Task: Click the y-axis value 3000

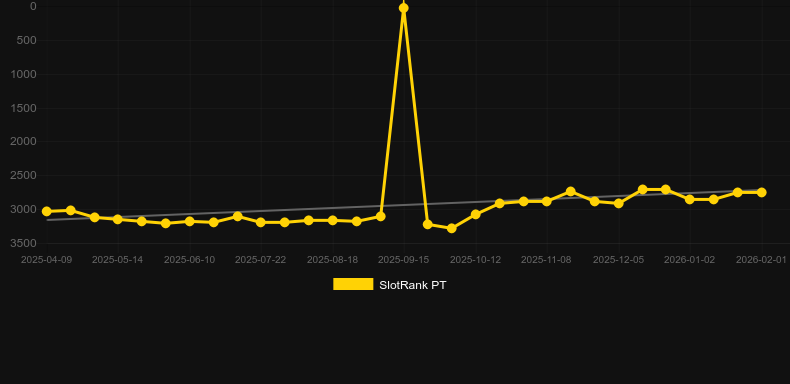Action: pyautogui.click(x=24, y=209)
